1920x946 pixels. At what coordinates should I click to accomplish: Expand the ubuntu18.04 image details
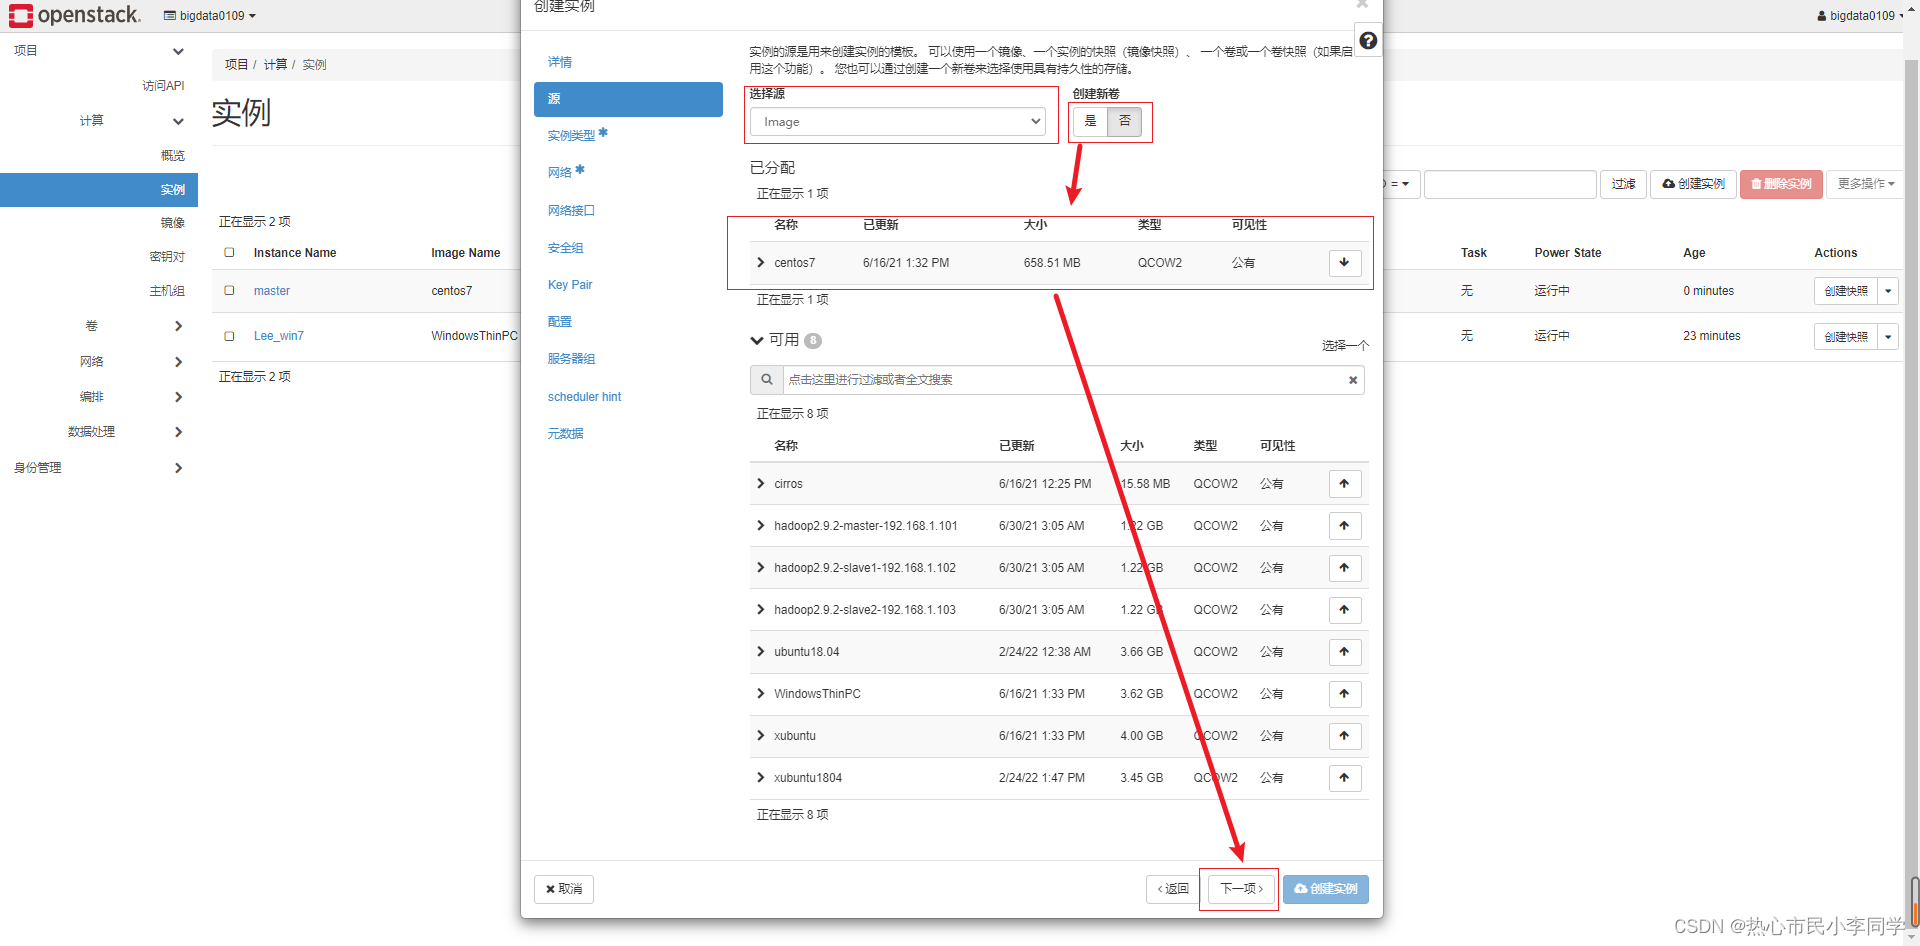tap(761, 652)
